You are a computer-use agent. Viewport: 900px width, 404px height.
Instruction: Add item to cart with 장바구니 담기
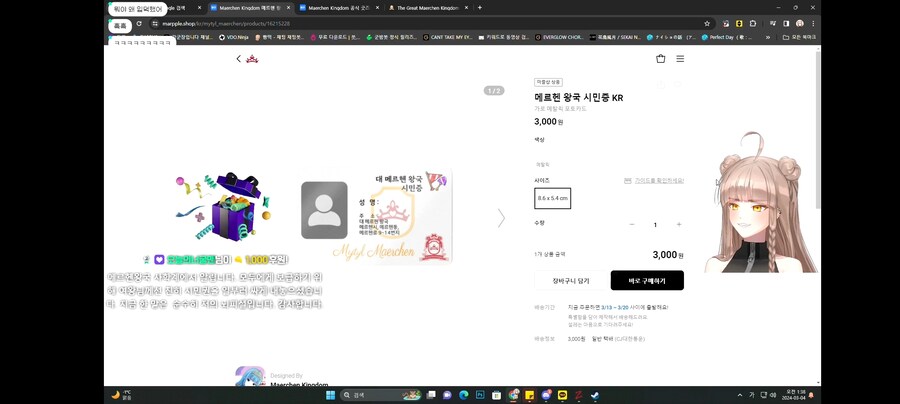(571, 281)
